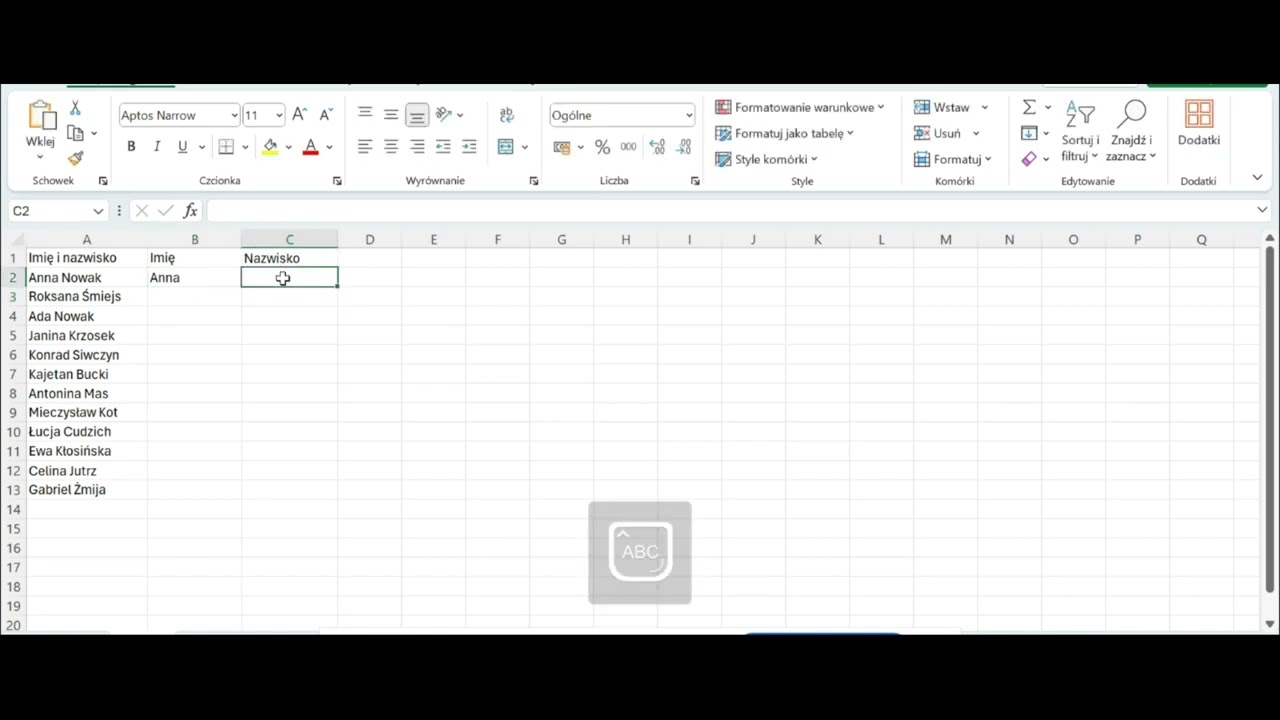Align text to the right
The width and height of the screenshot is (1280, 720).
point(417,147)
